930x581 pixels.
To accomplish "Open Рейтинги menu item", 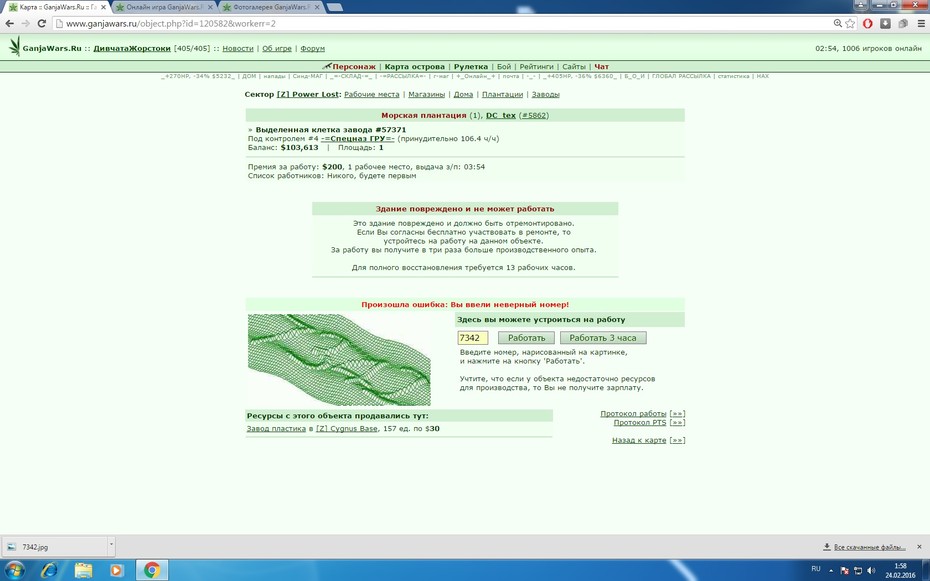I will click(536, 66).
